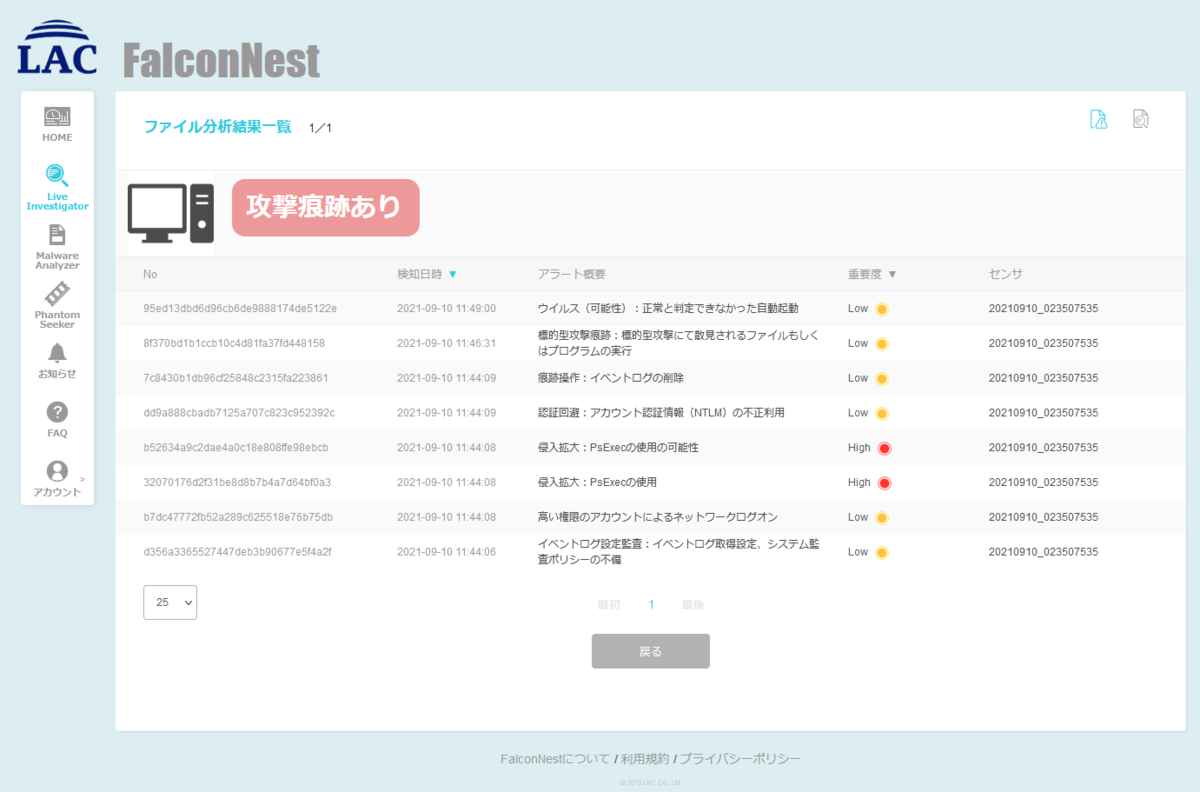Click the FalconNest title heading
Image resolution: width=1200 pixels, height=792 pixels.
click(221, 60)
